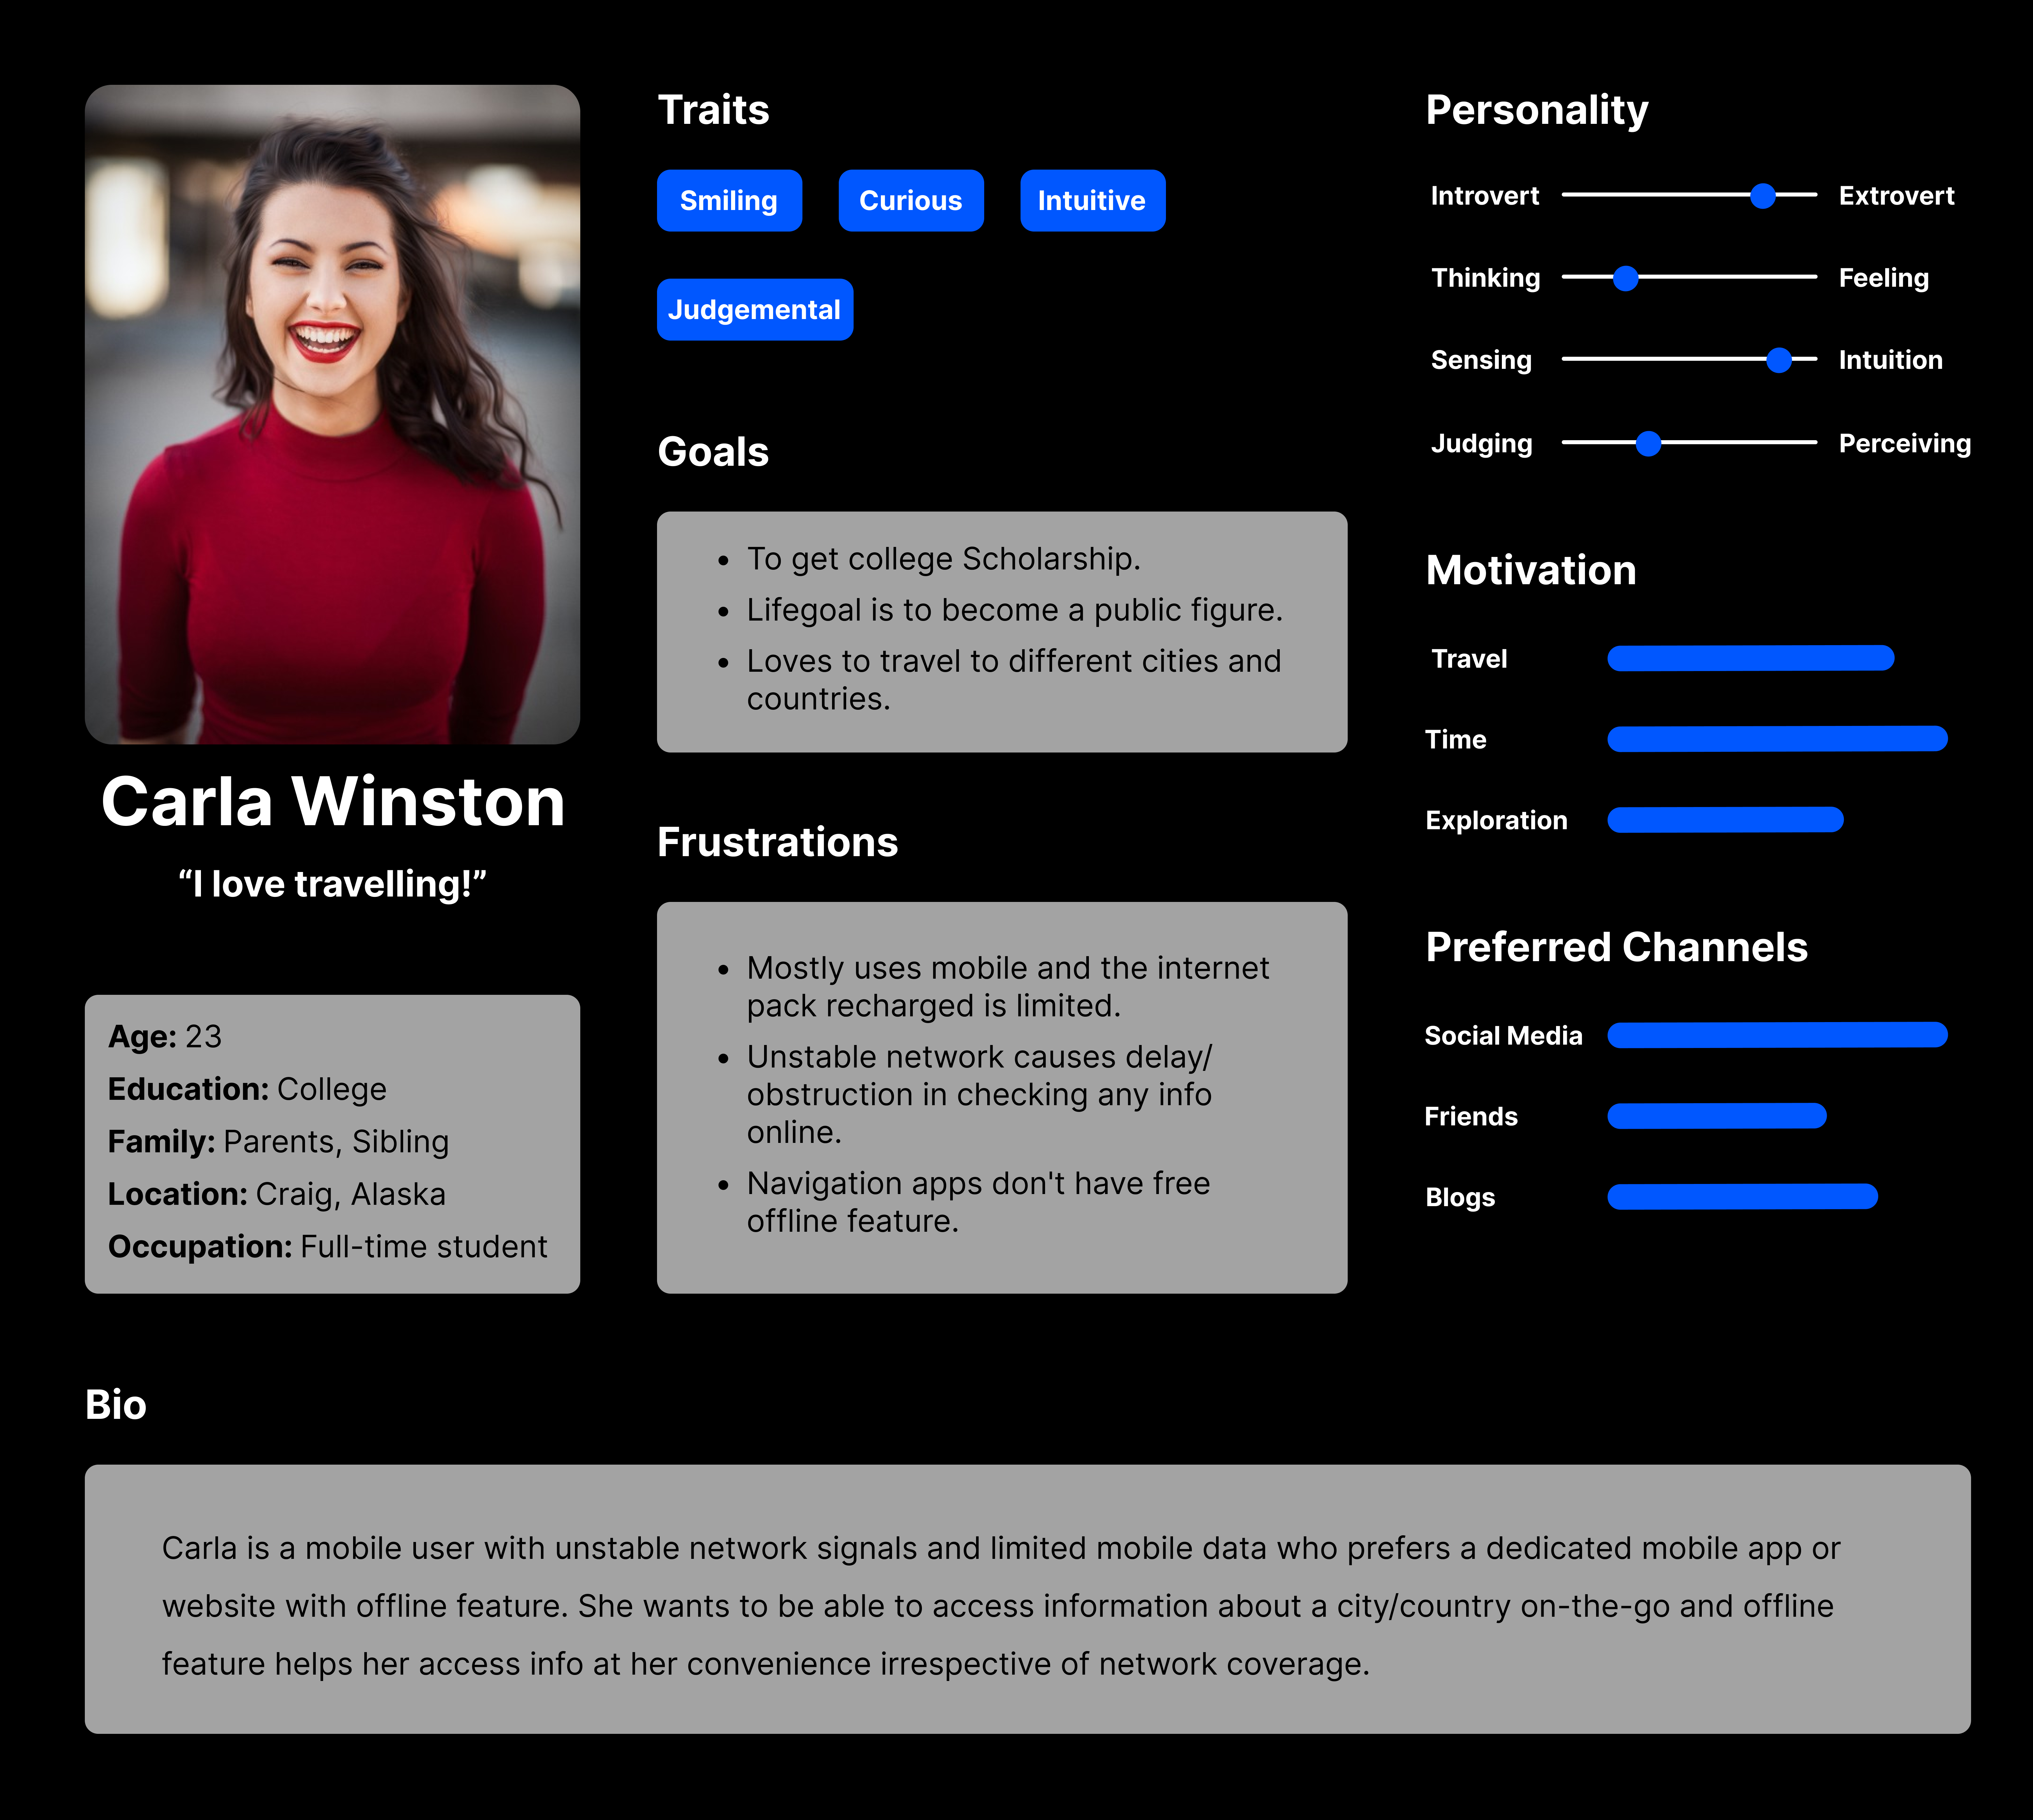This screenshot has height=1820, width=2033.
Task: Click the Blogs channel bar
Action: (x=1742, y=1197)
